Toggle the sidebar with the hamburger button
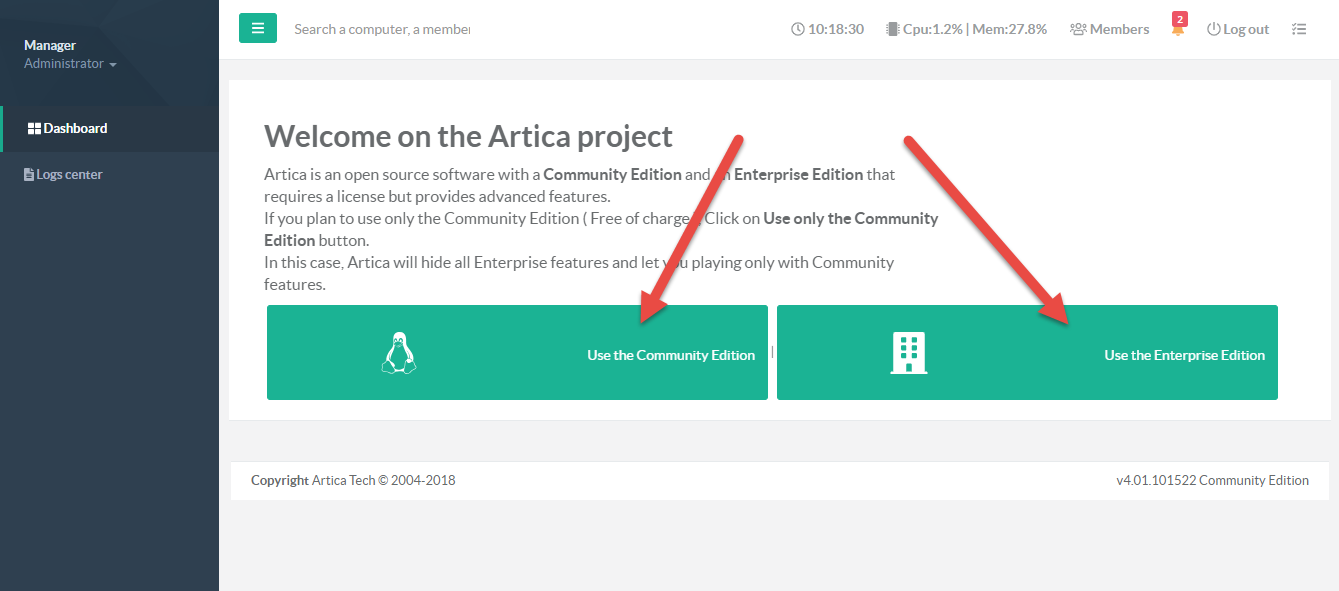This screenshot has width=1339, height=591. click(257, 29)
